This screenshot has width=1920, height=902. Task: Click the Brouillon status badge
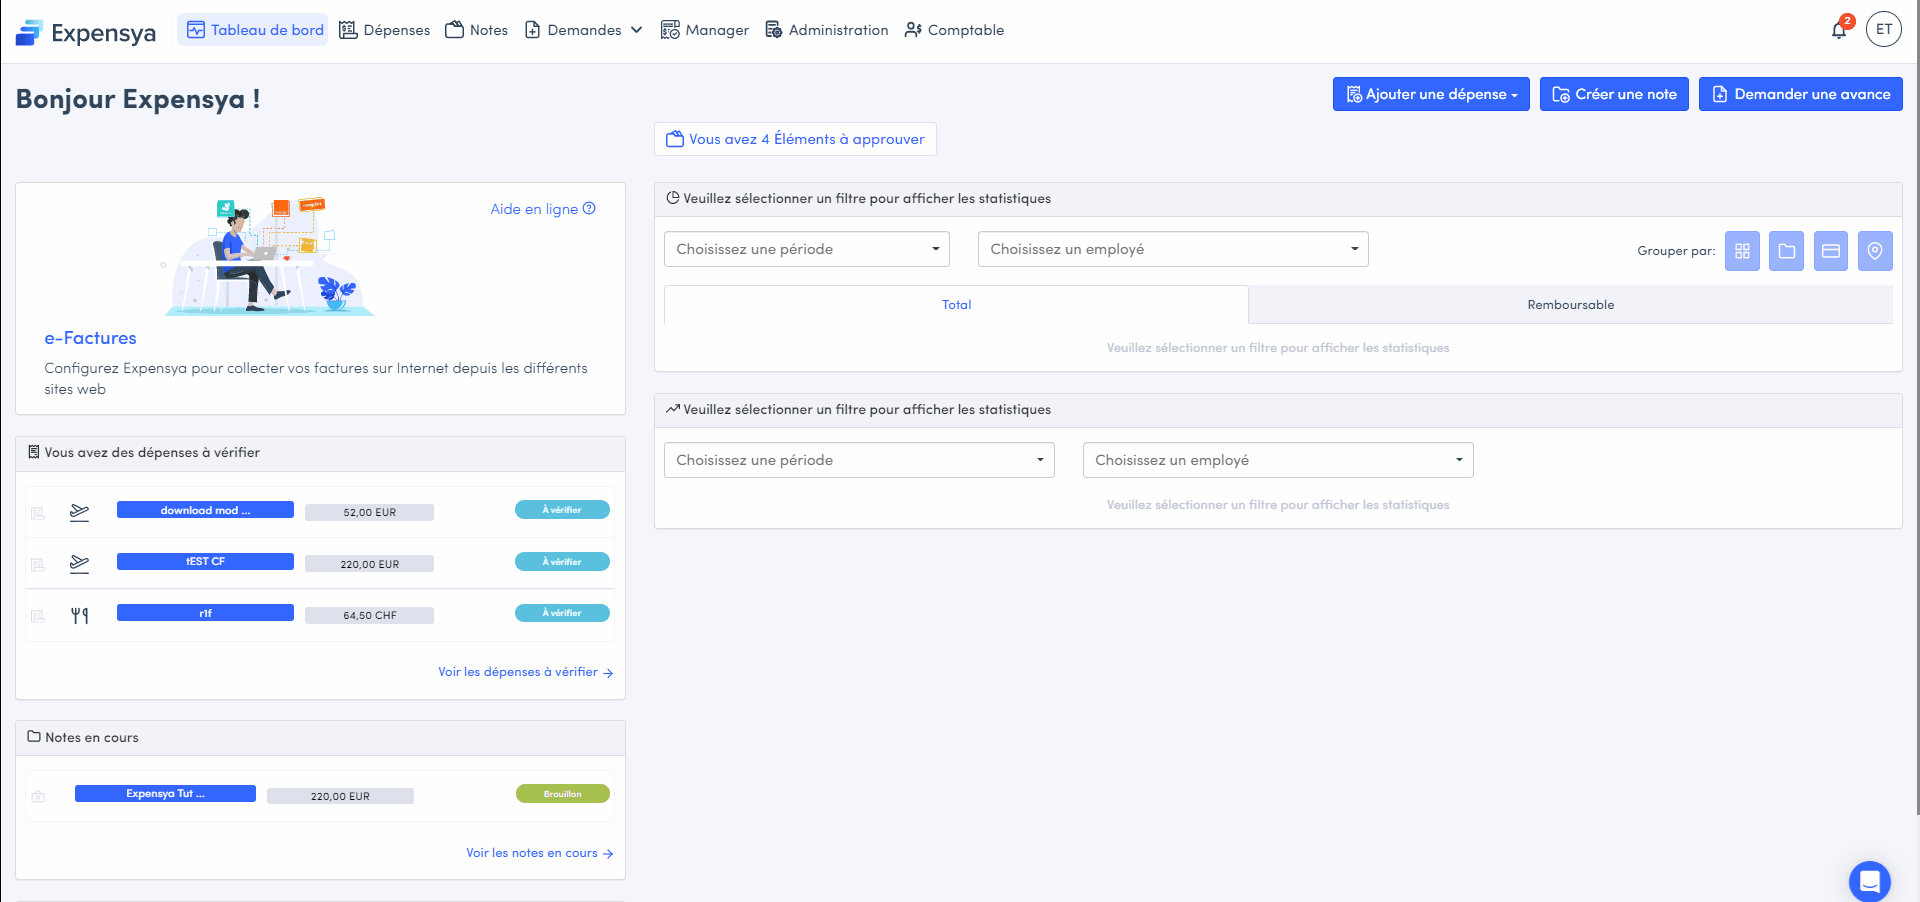562,794
